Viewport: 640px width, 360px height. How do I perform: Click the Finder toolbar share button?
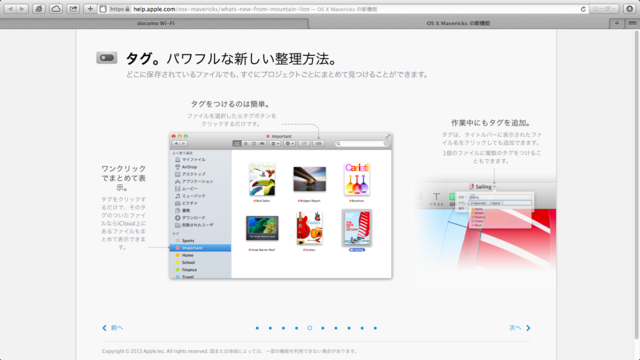pos(304,144)
